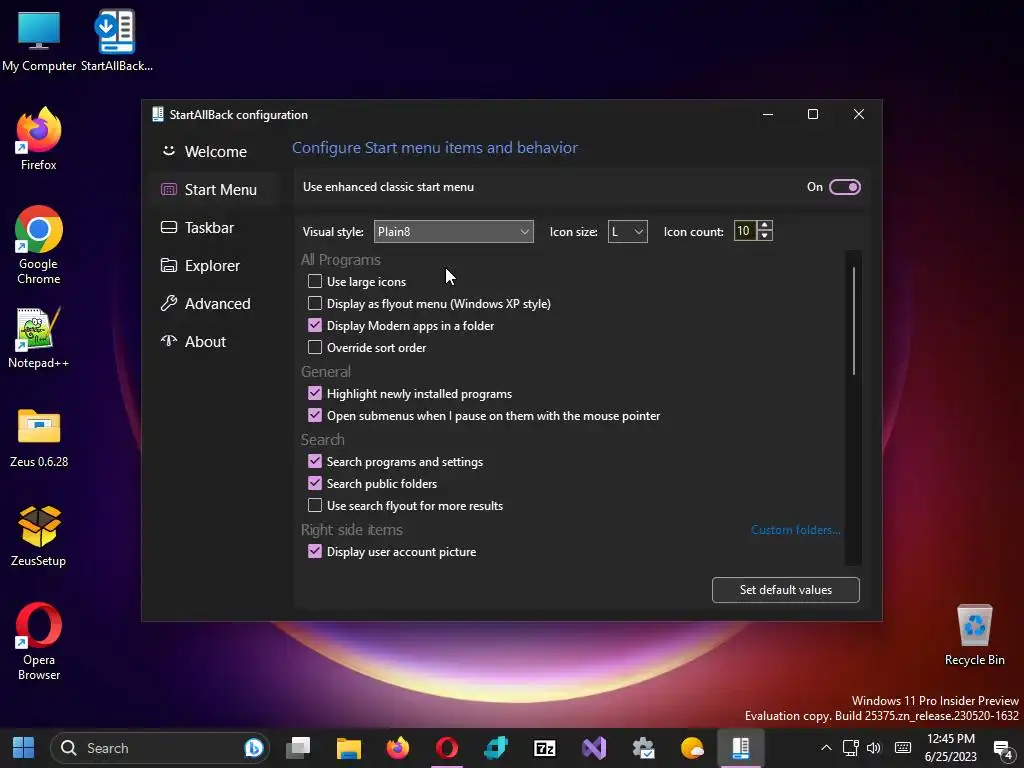The width and height of the screenshot is (1024, 768).
Task: Click the taskbar Search box
Action: 160,748
